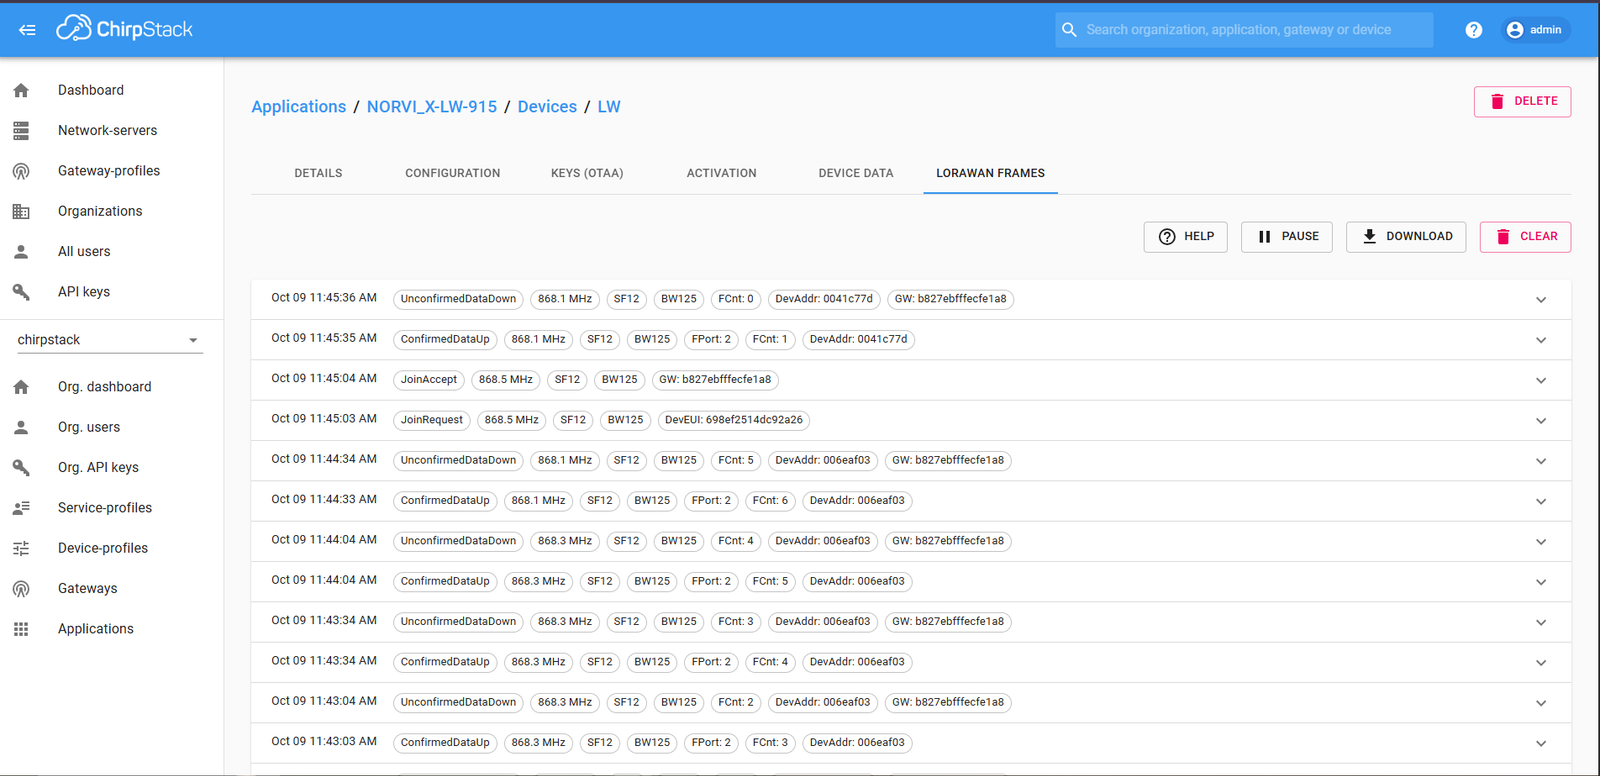Viewport: 1600px width, 776px height.
Task: Click the Org. API keys key icon
Action: [x=21, y=468]
